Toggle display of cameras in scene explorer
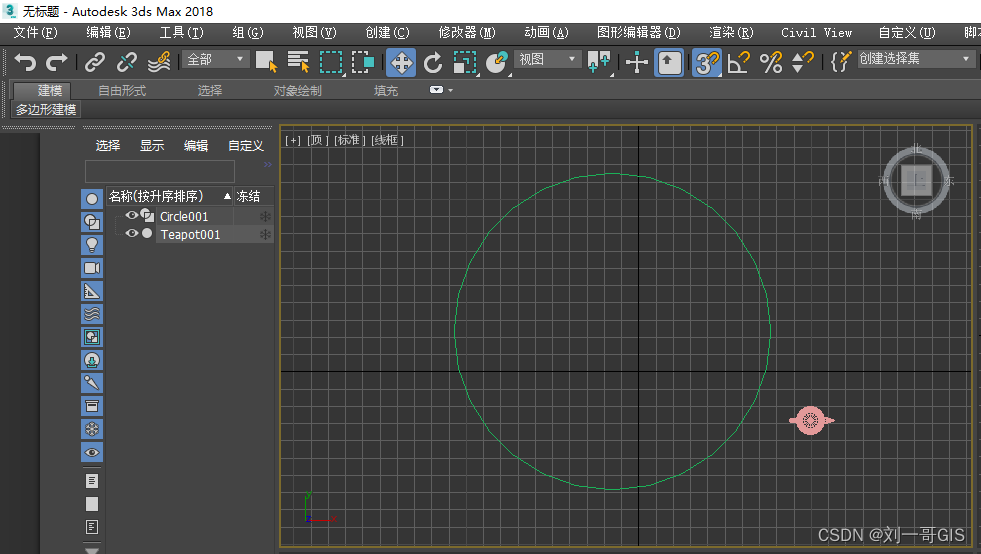The height and width of the screenshot is (554, 981). point(92,268)
